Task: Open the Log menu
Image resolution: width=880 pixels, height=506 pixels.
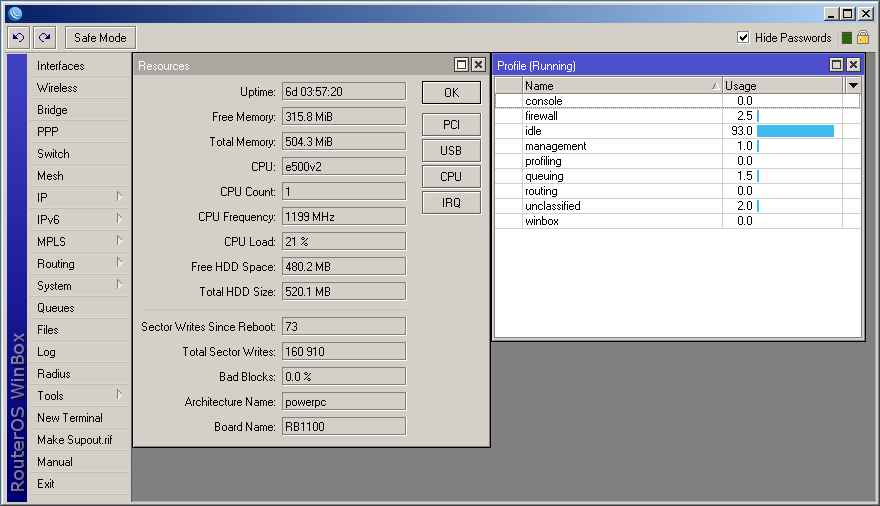Action: click(79, 352)
